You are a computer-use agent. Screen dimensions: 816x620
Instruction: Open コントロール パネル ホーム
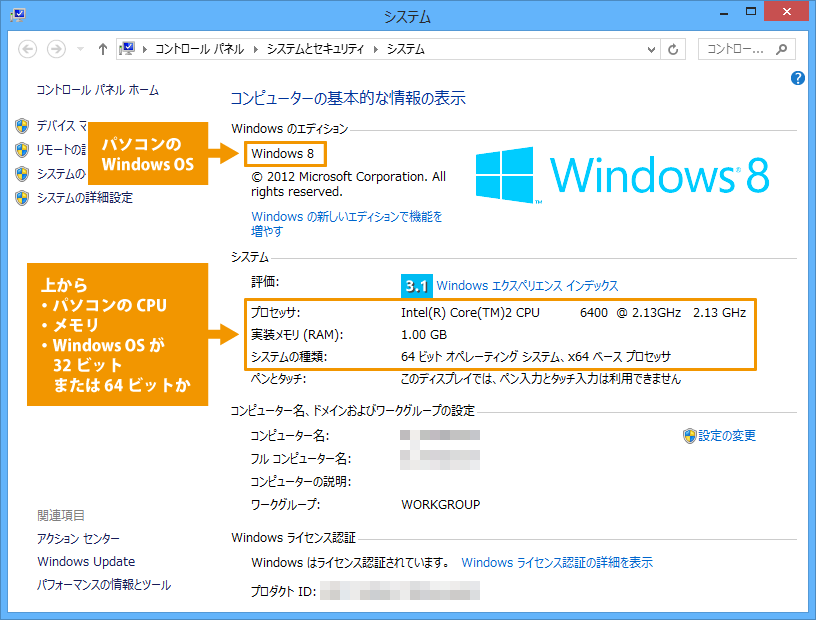[97, 90]
